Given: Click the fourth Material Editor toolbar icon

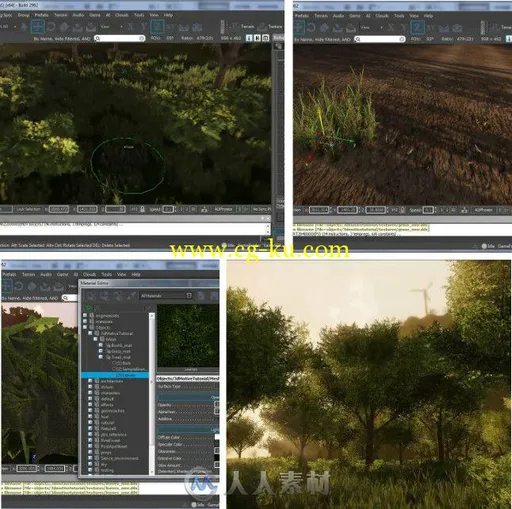Looking at the screenshot, I should click(131, 296).
